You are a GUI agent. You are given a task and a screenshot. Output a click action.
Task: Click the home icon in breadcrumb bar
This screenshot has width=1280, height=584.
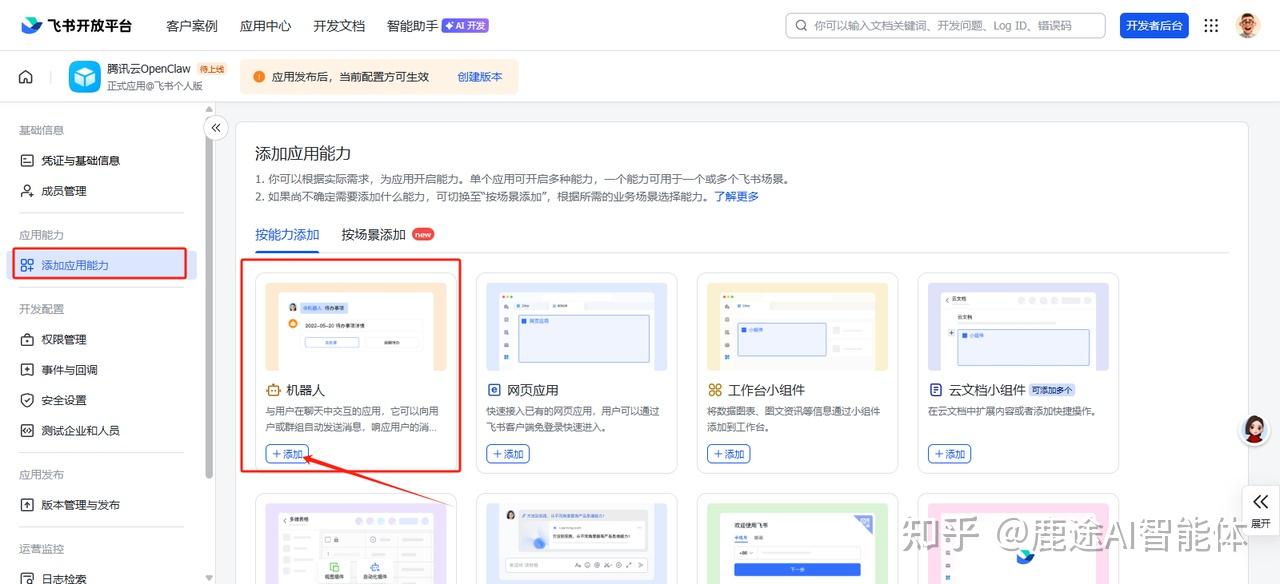coord(26,77)
